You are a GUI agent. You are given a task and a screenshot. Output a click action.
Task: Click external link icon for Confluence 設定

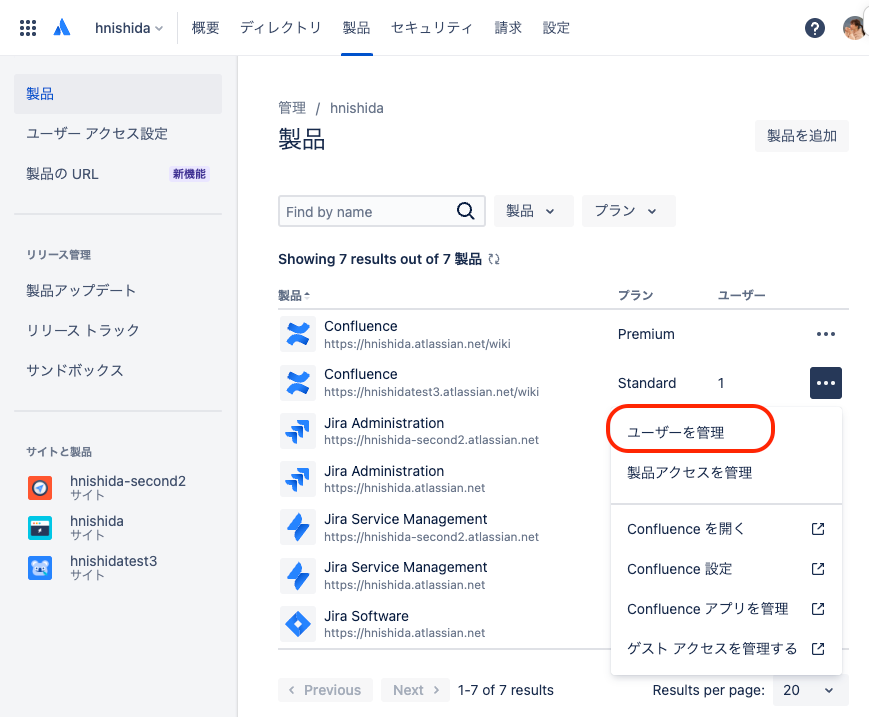point(818,569)
